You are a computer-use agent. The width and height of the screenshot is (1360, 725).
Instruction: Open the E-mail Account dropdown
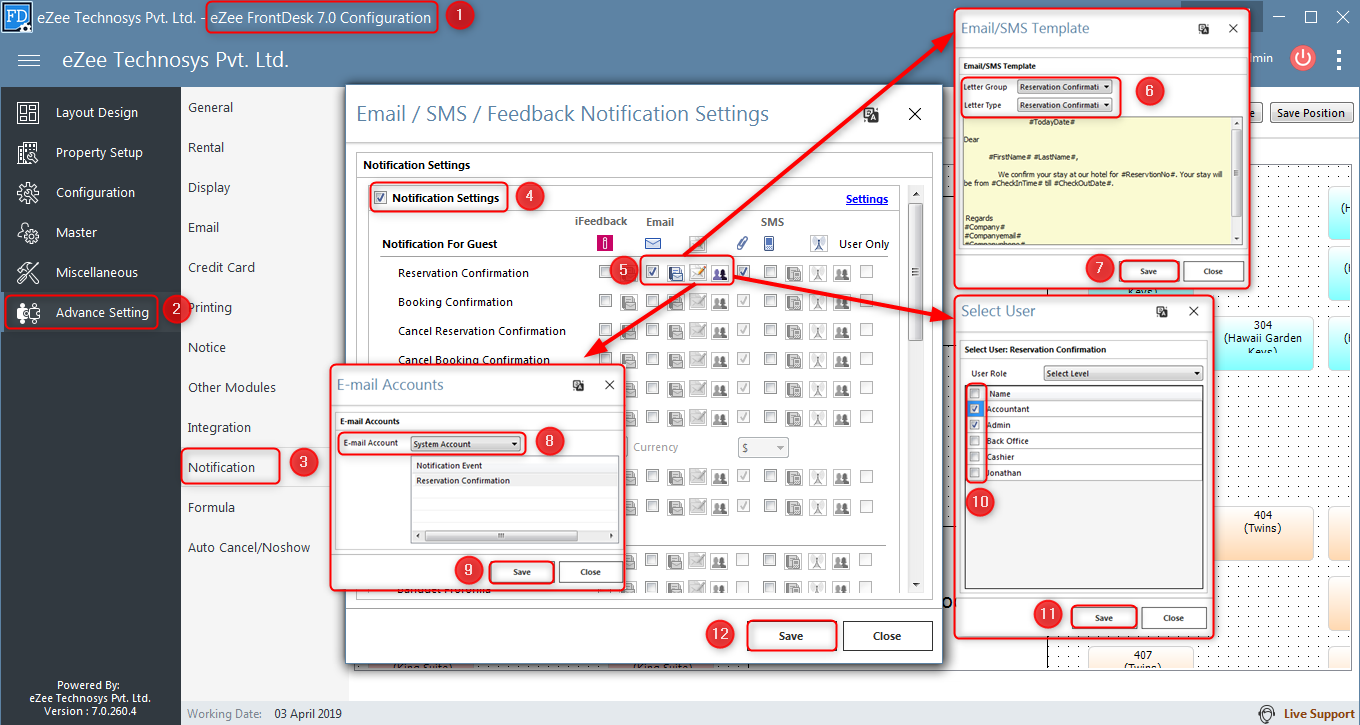click(467, 444)
